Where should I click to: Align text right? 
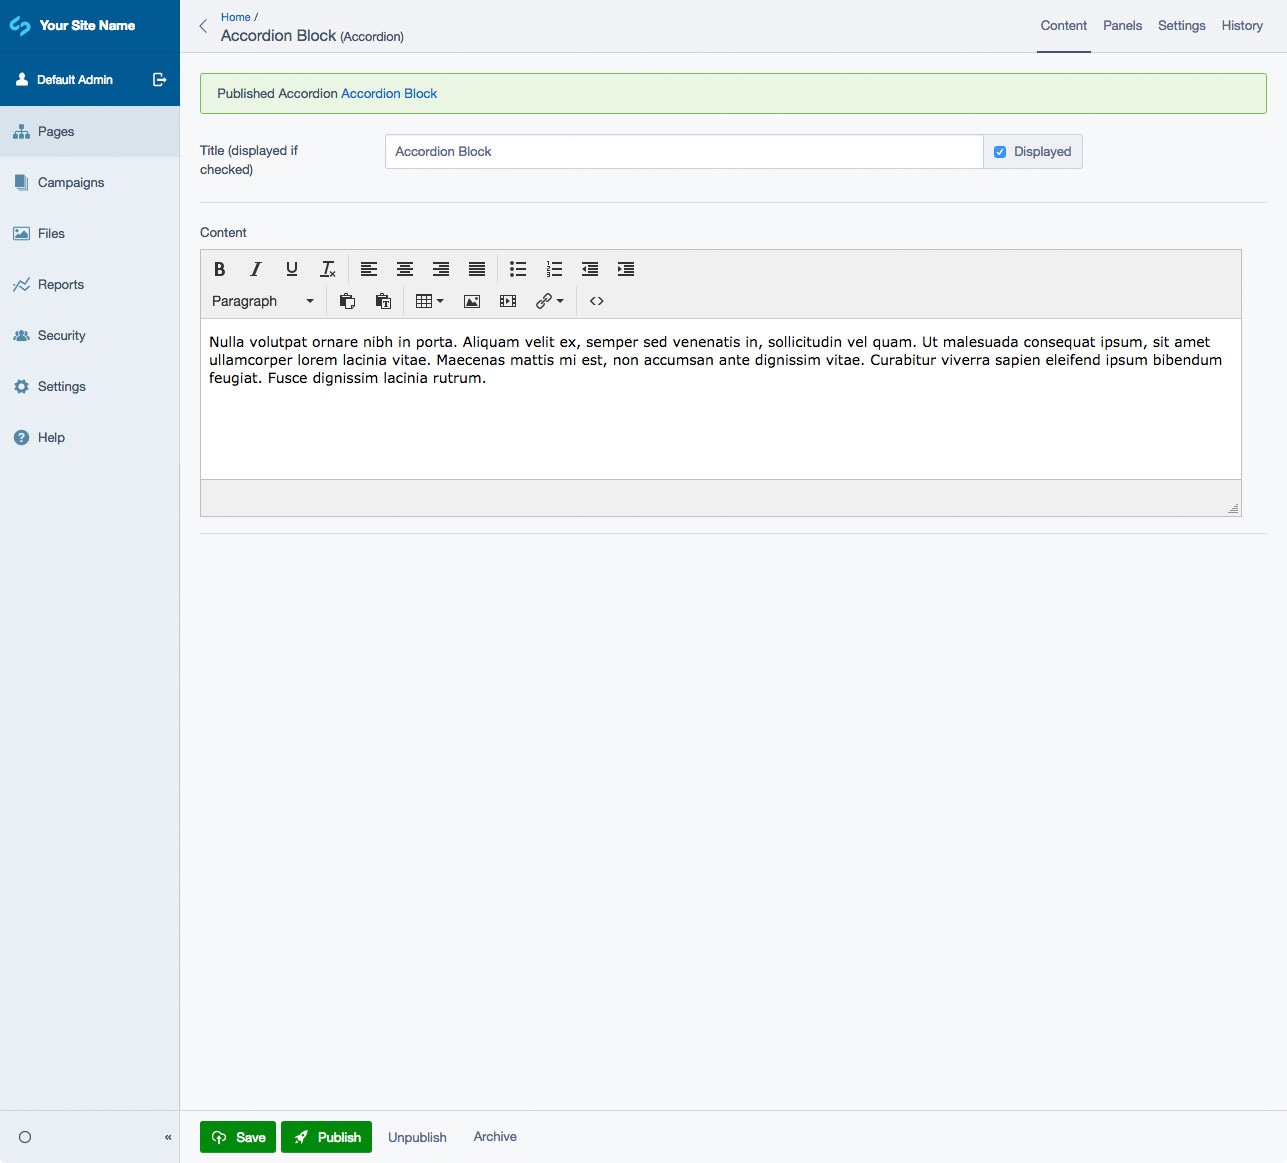coord(441,269)
